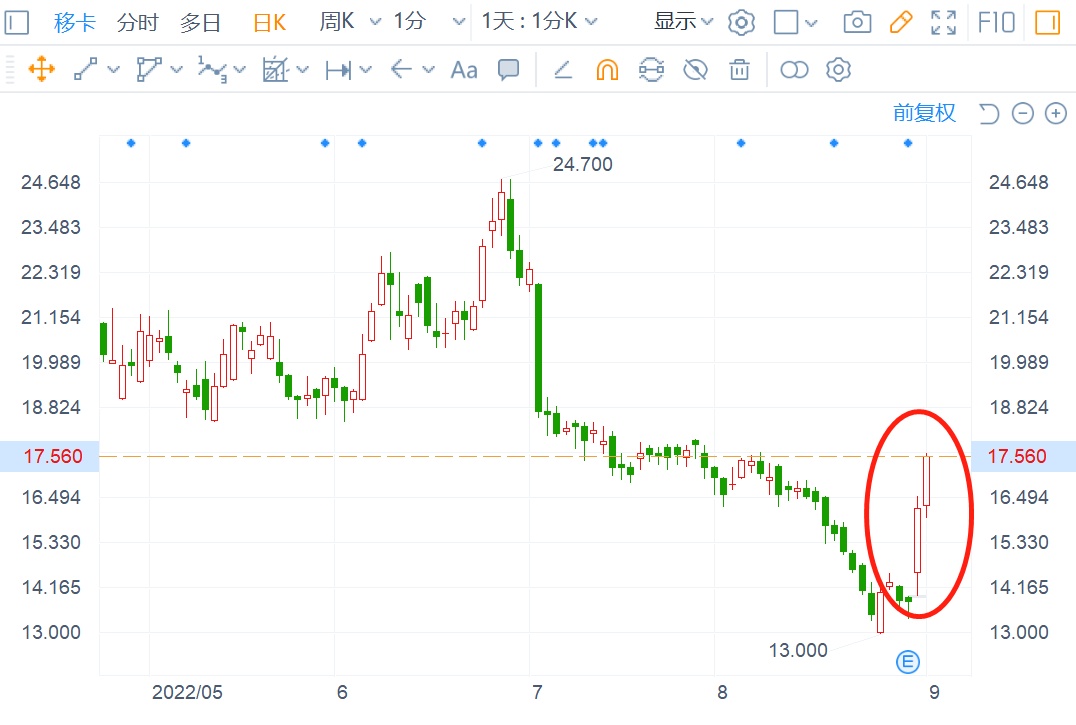Viewport: 1076px width, 725px height.
Task: Expand the line tool options arrow
Action: (114, 70)
